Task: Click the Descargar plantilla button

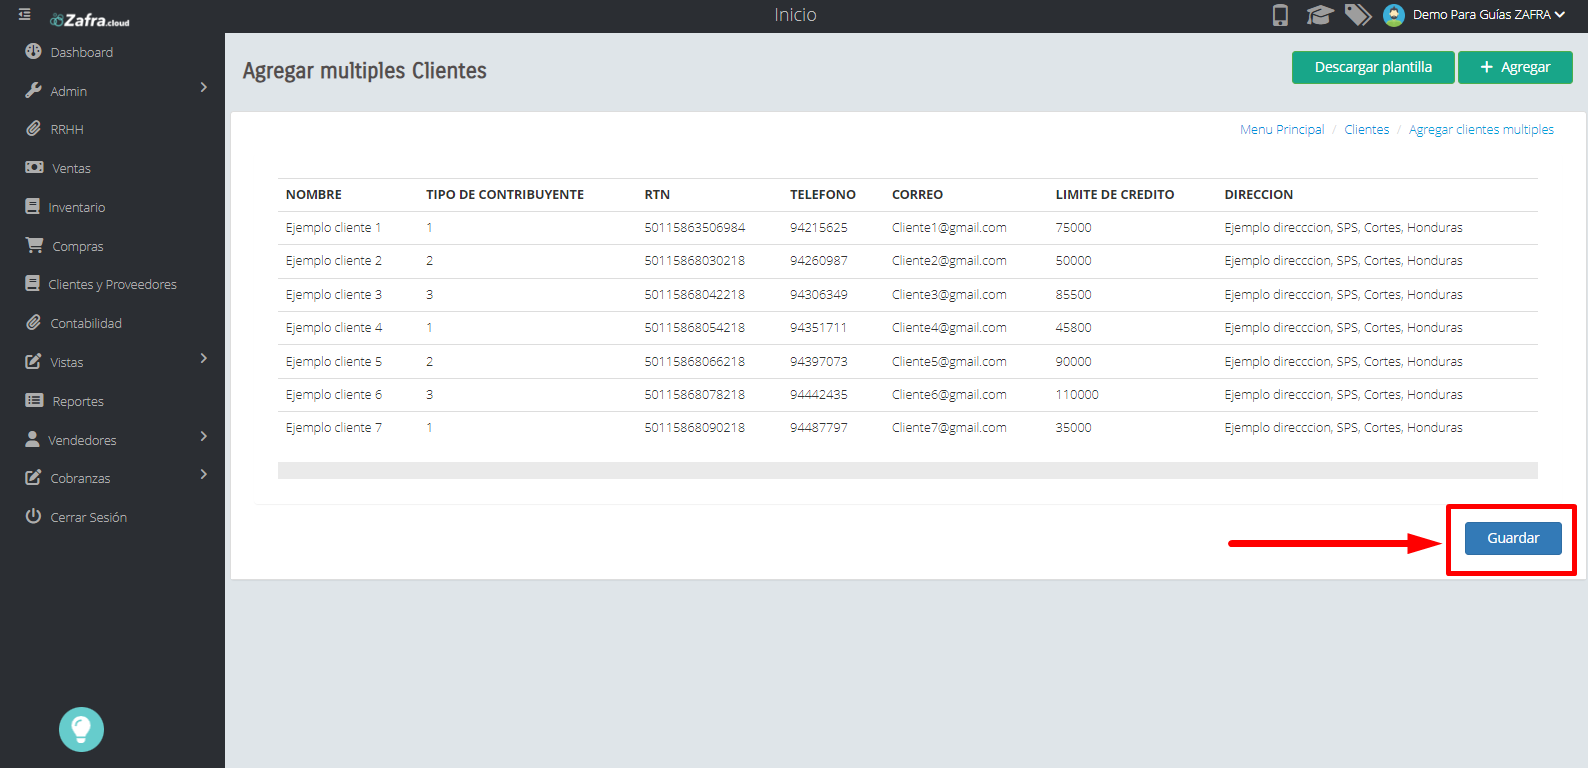Action: tap(1373, 67)
